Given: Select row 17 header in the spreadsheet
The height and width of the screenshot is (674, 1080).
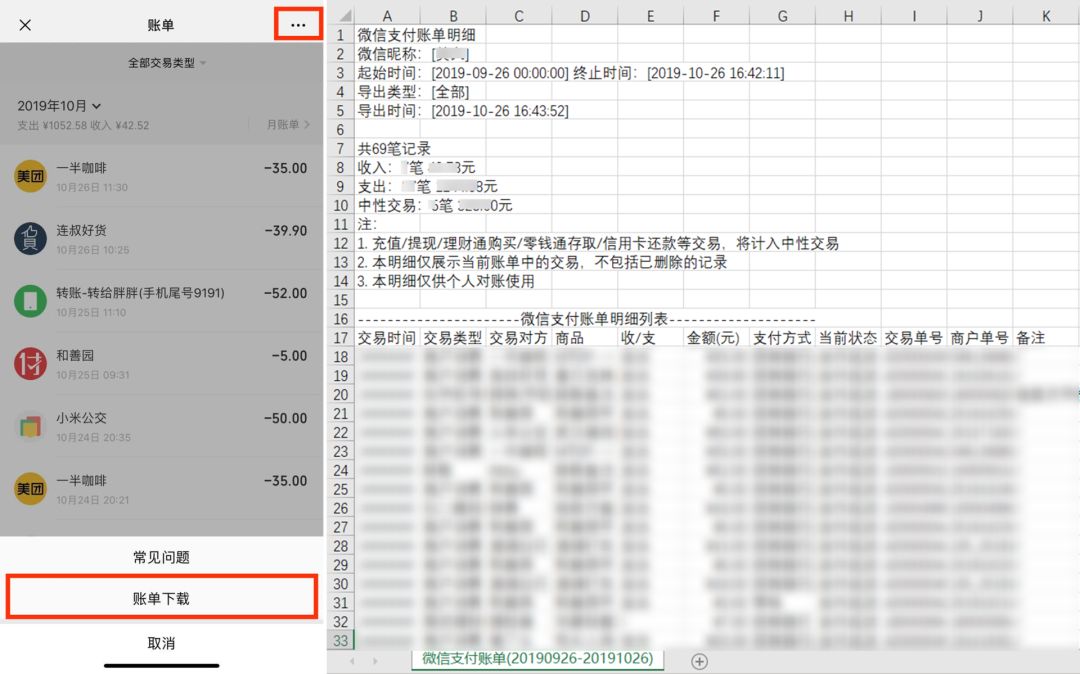Looking at the screenshot, I should (341, 338).
